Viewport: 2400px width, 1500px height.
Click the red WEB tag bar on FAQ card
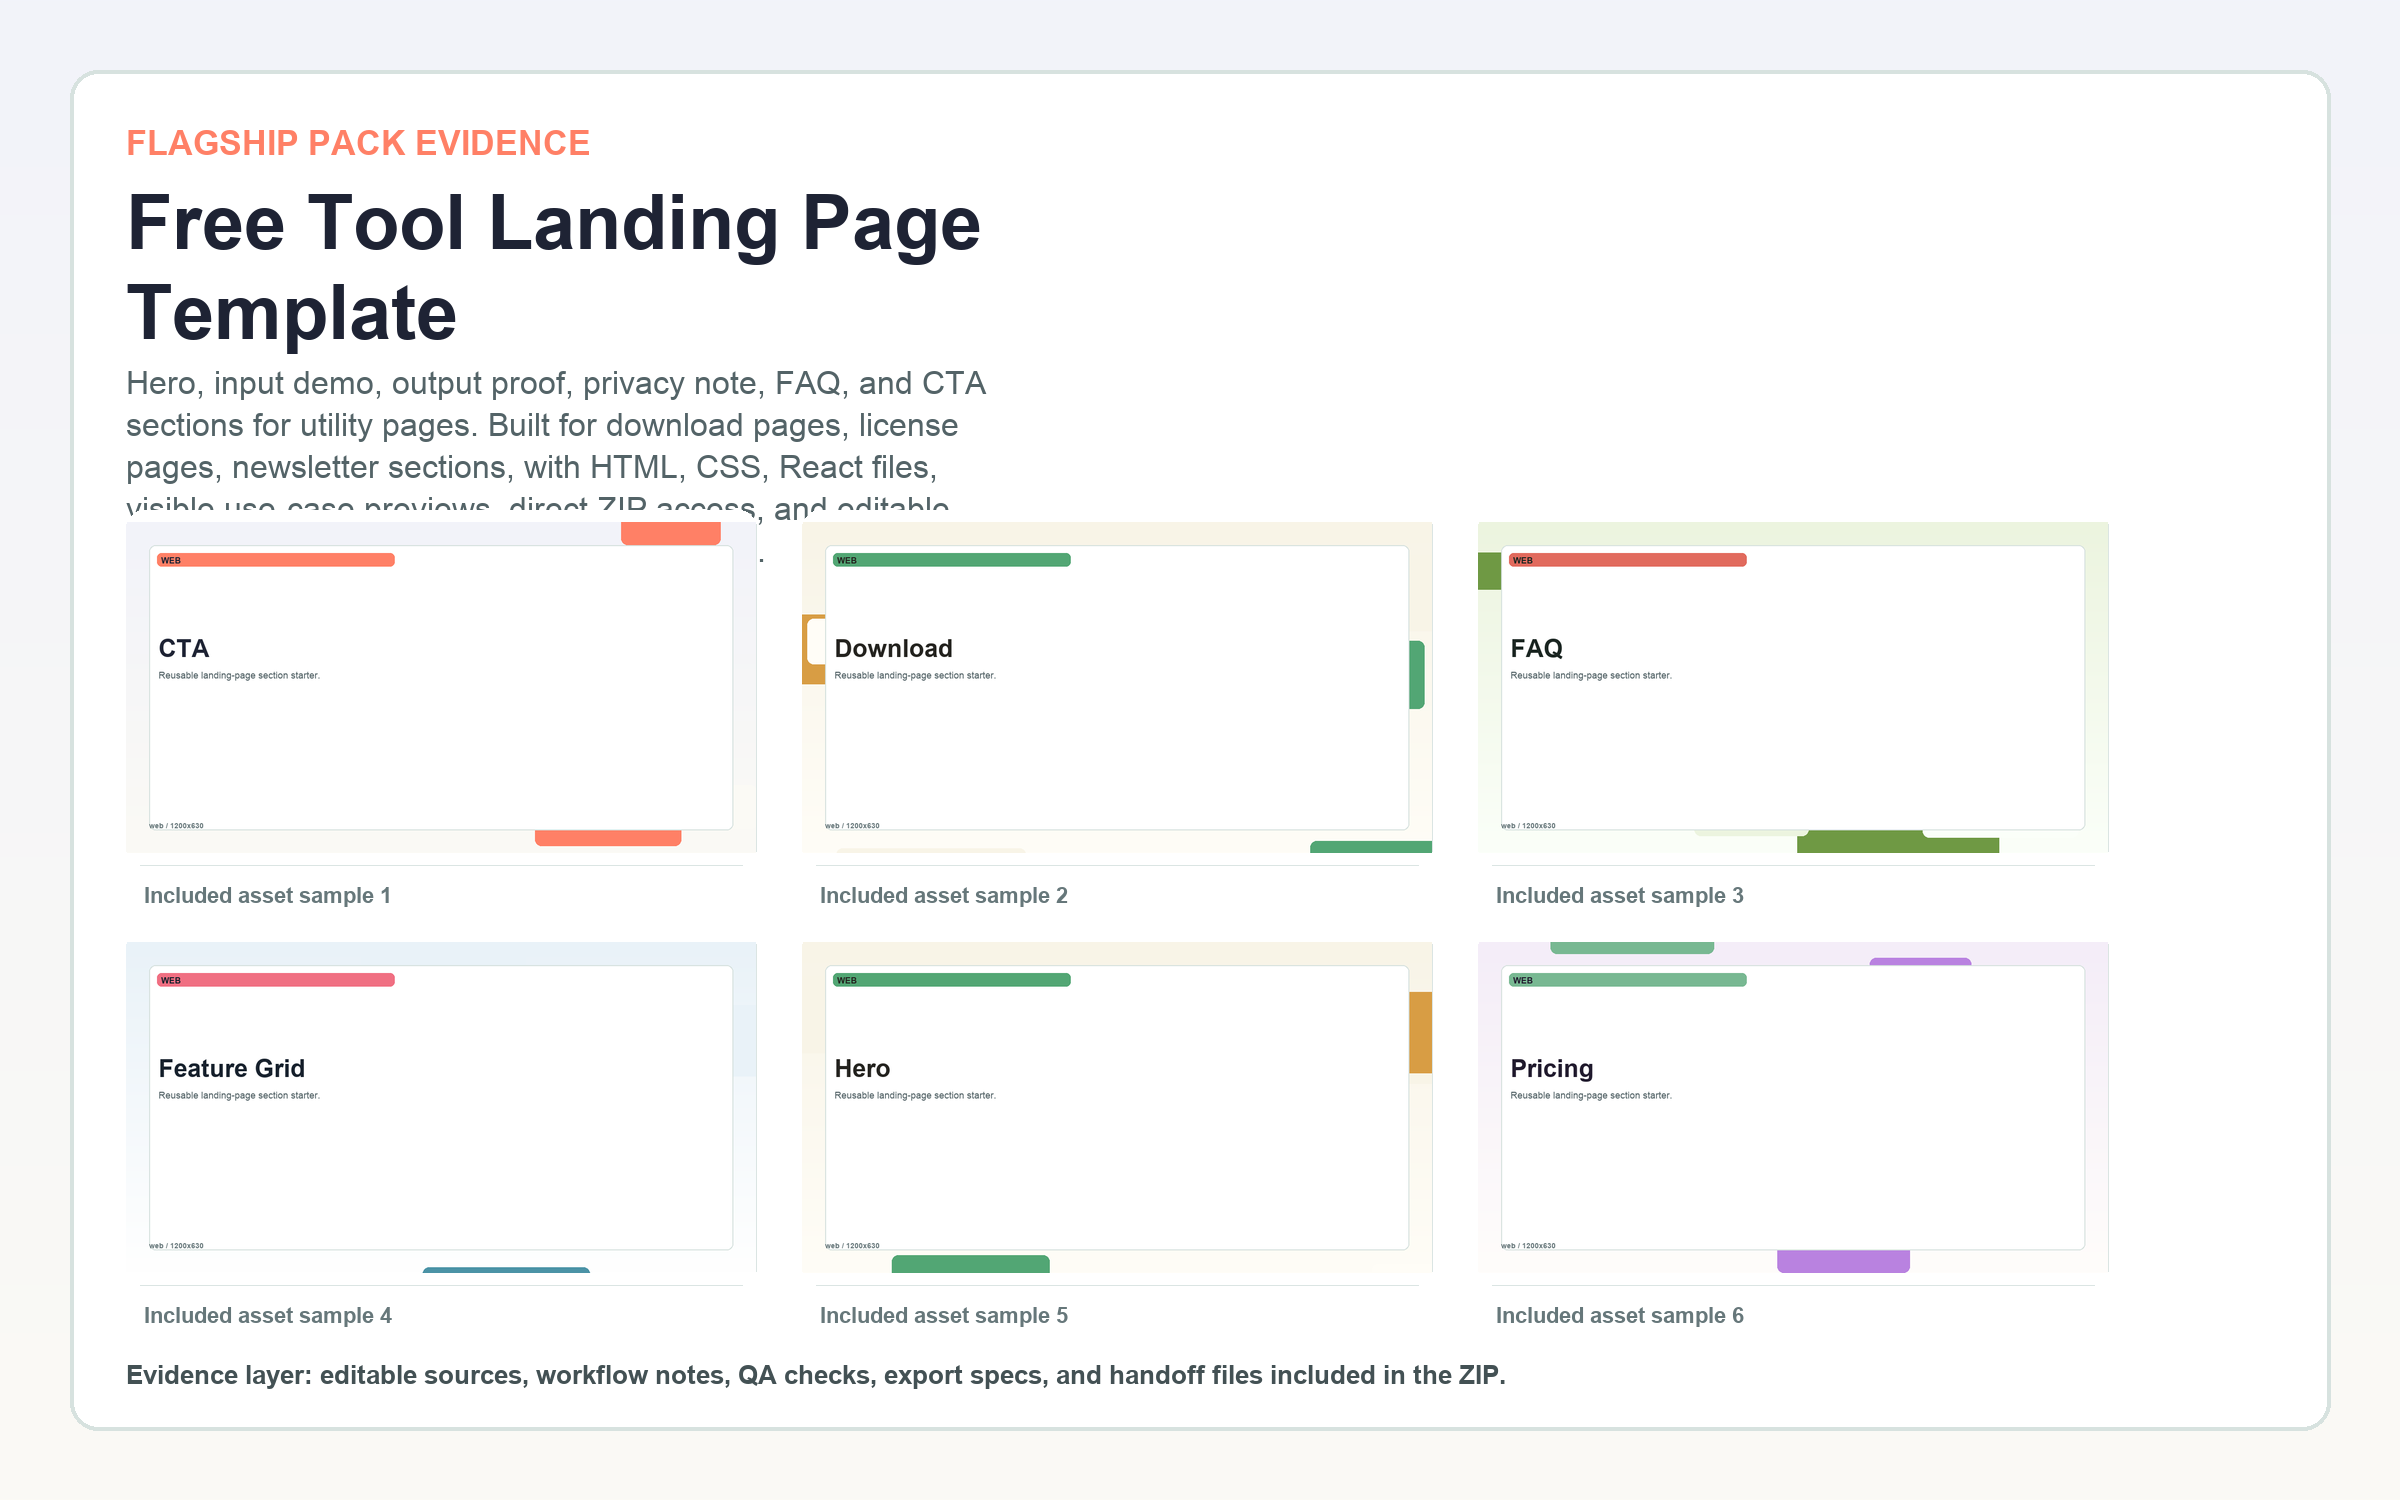1628,560
